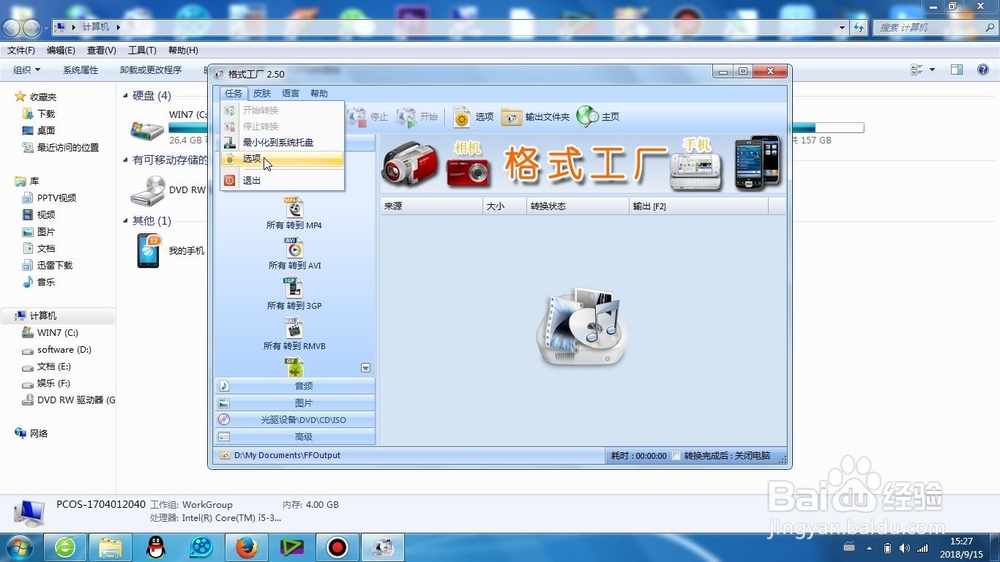
Task: Open Firefox from the taskbar
Action: point(246,547)
